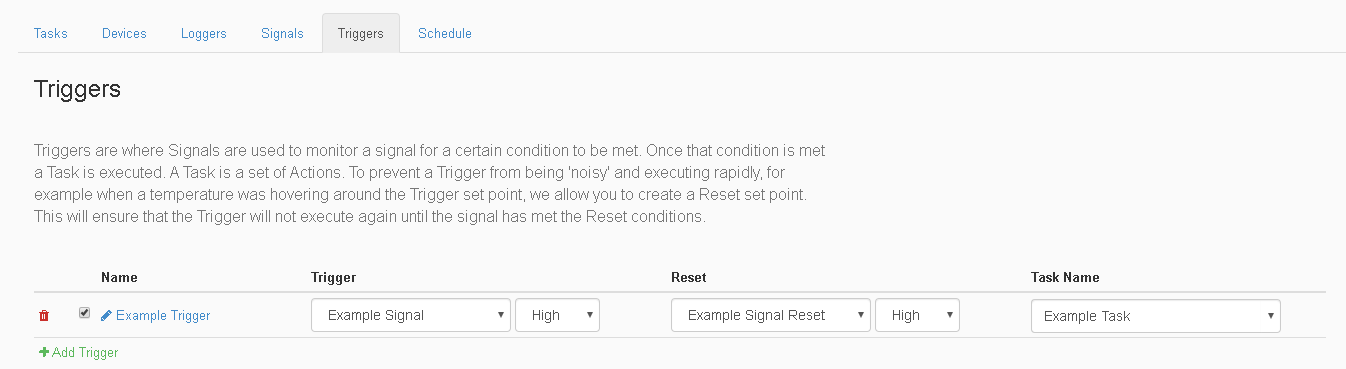Screen dimensions: 1346x369
Task: Open the Loggers tab
Action: tap(204, 33)
